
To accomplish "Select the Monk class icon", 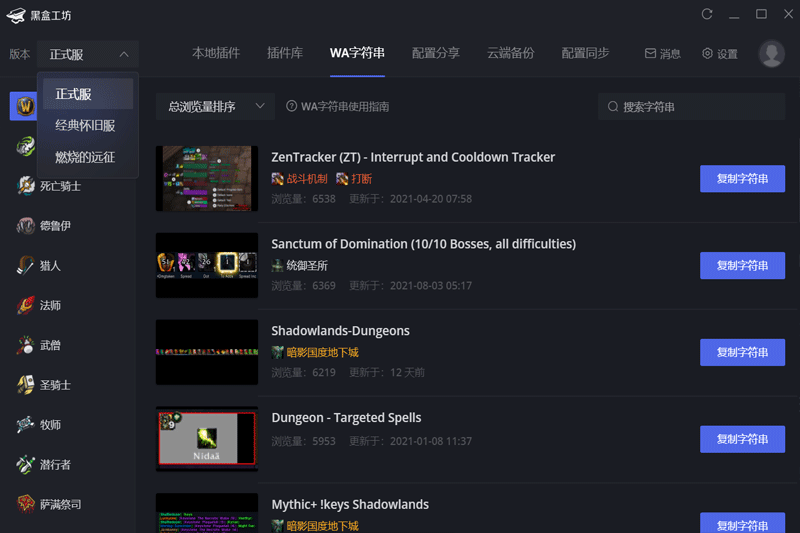I will (x=26, y=346).
